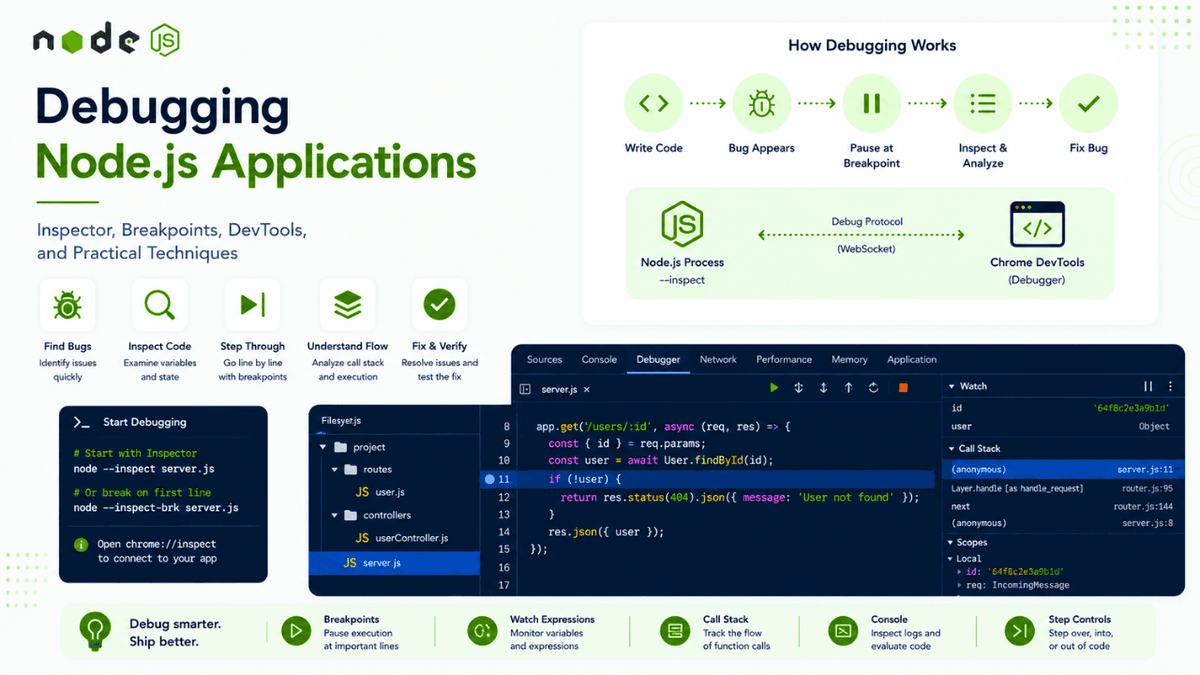Click the Call Stack icon in bottom bar
Viewport: 1200px width, 675px height.
pos(676,631)
